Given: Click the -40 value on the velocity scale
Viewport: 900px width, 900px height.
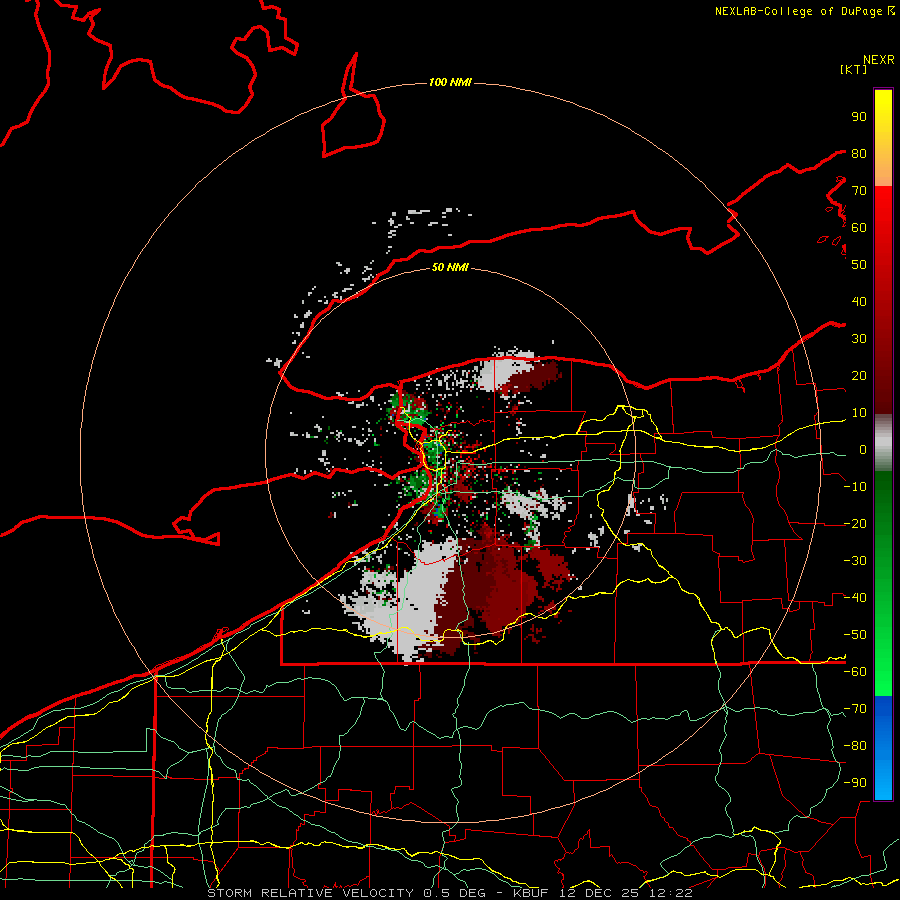Looking at the screenshot, I should (855, 598).
